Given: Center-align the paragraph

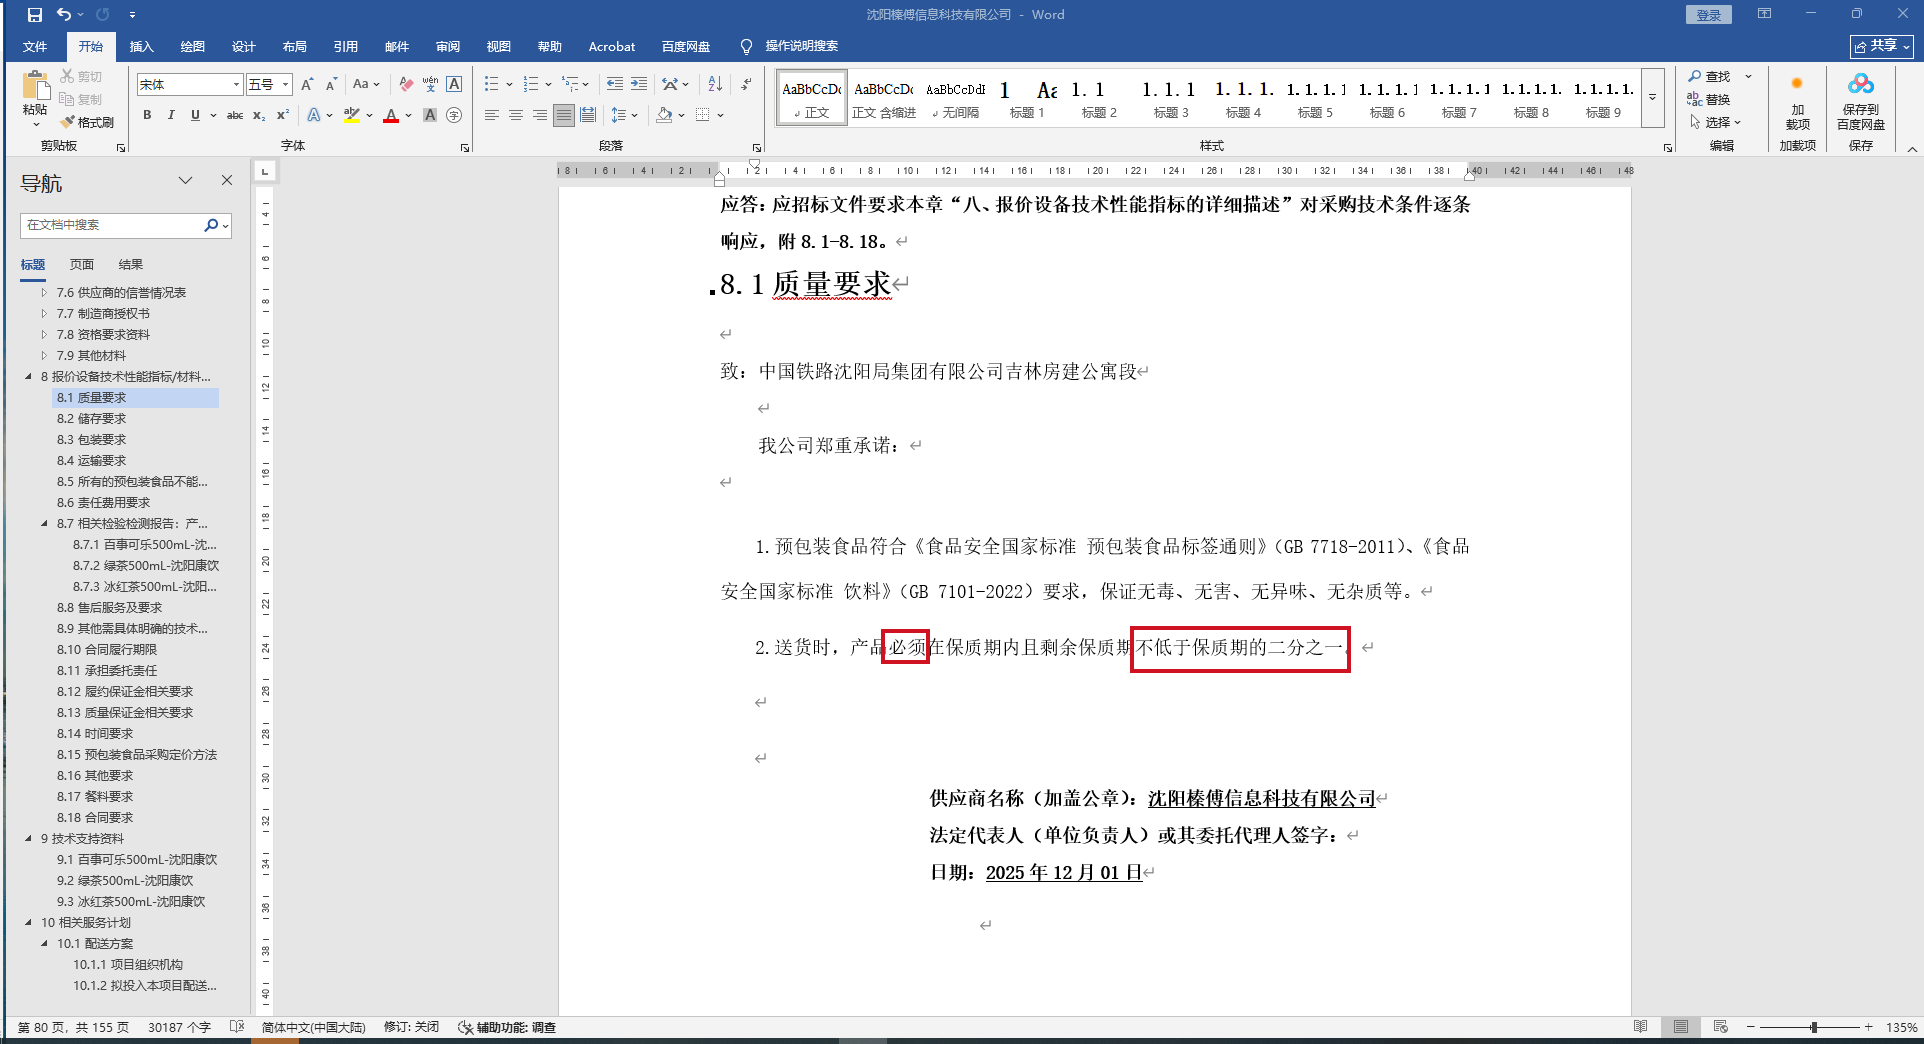Looking at the screenshot, I should tap(516, 115).
